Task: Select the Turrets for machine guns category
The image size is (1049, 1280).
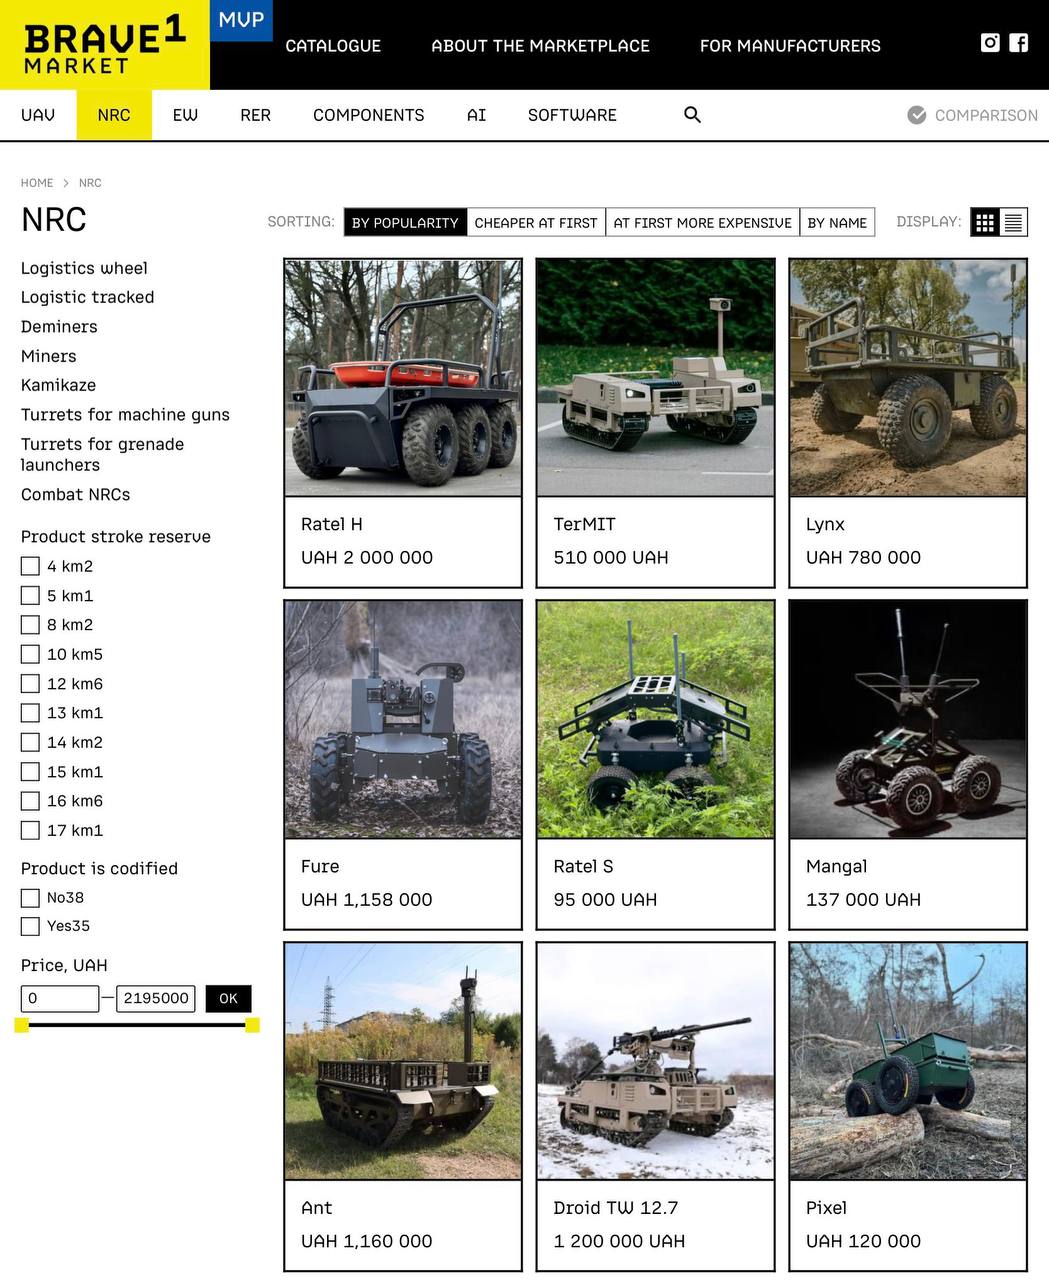Action: pos(125,414)
